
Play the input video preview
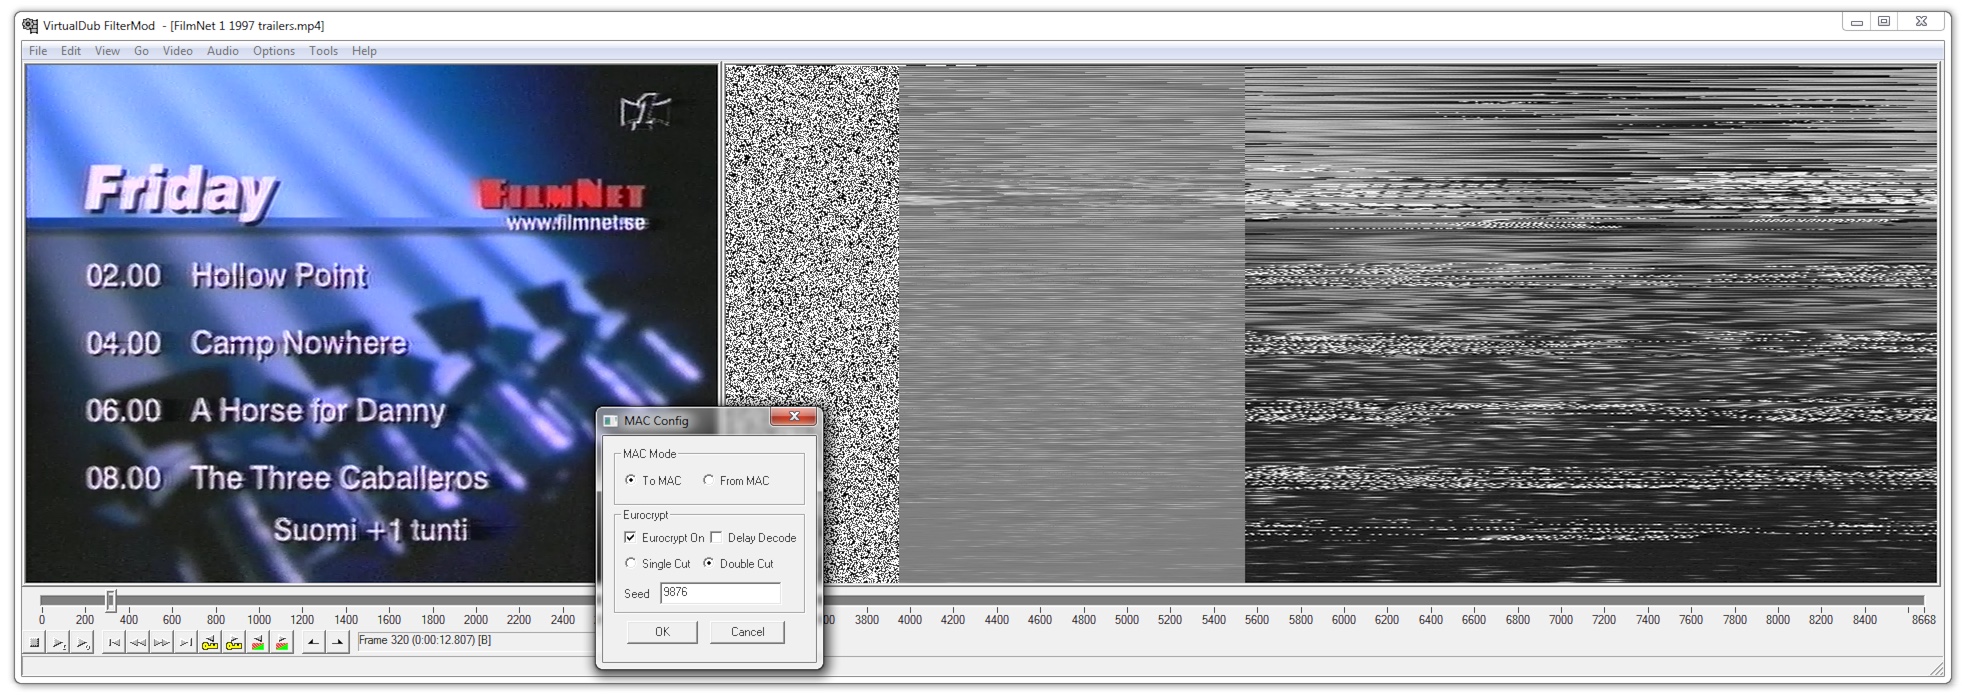(59, 643)
